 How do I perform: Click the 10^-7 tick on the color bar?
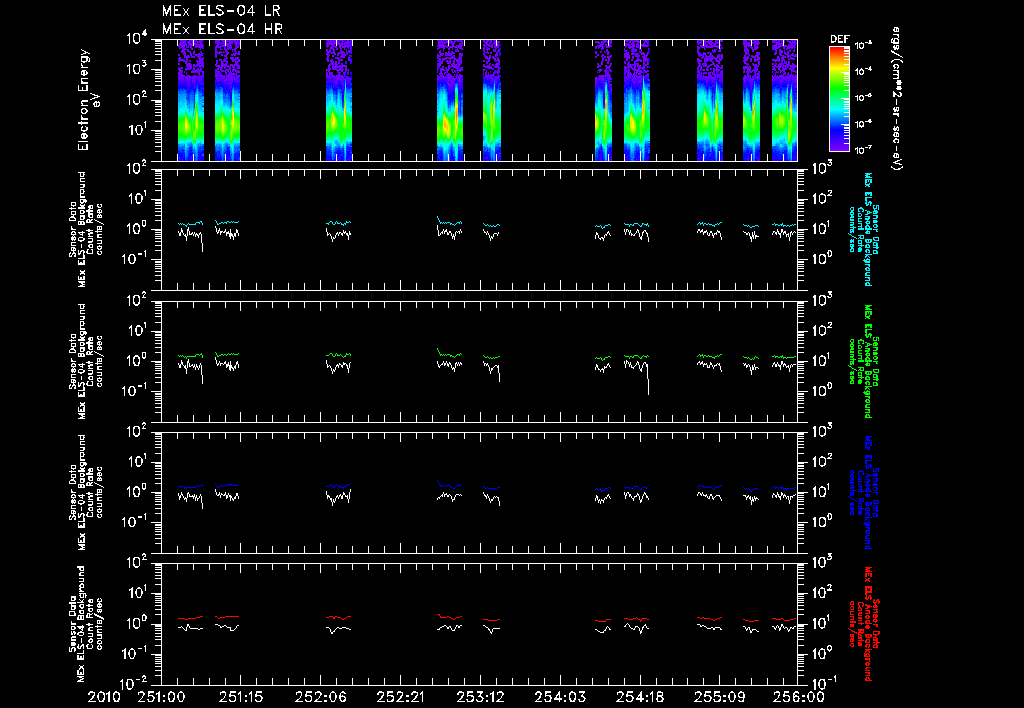pos(864,150)
